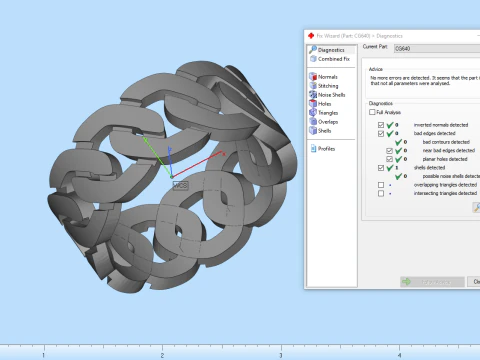Click the ruler marker labeled 3
This screenshot has height=360, width=480.
pos(281,355)
